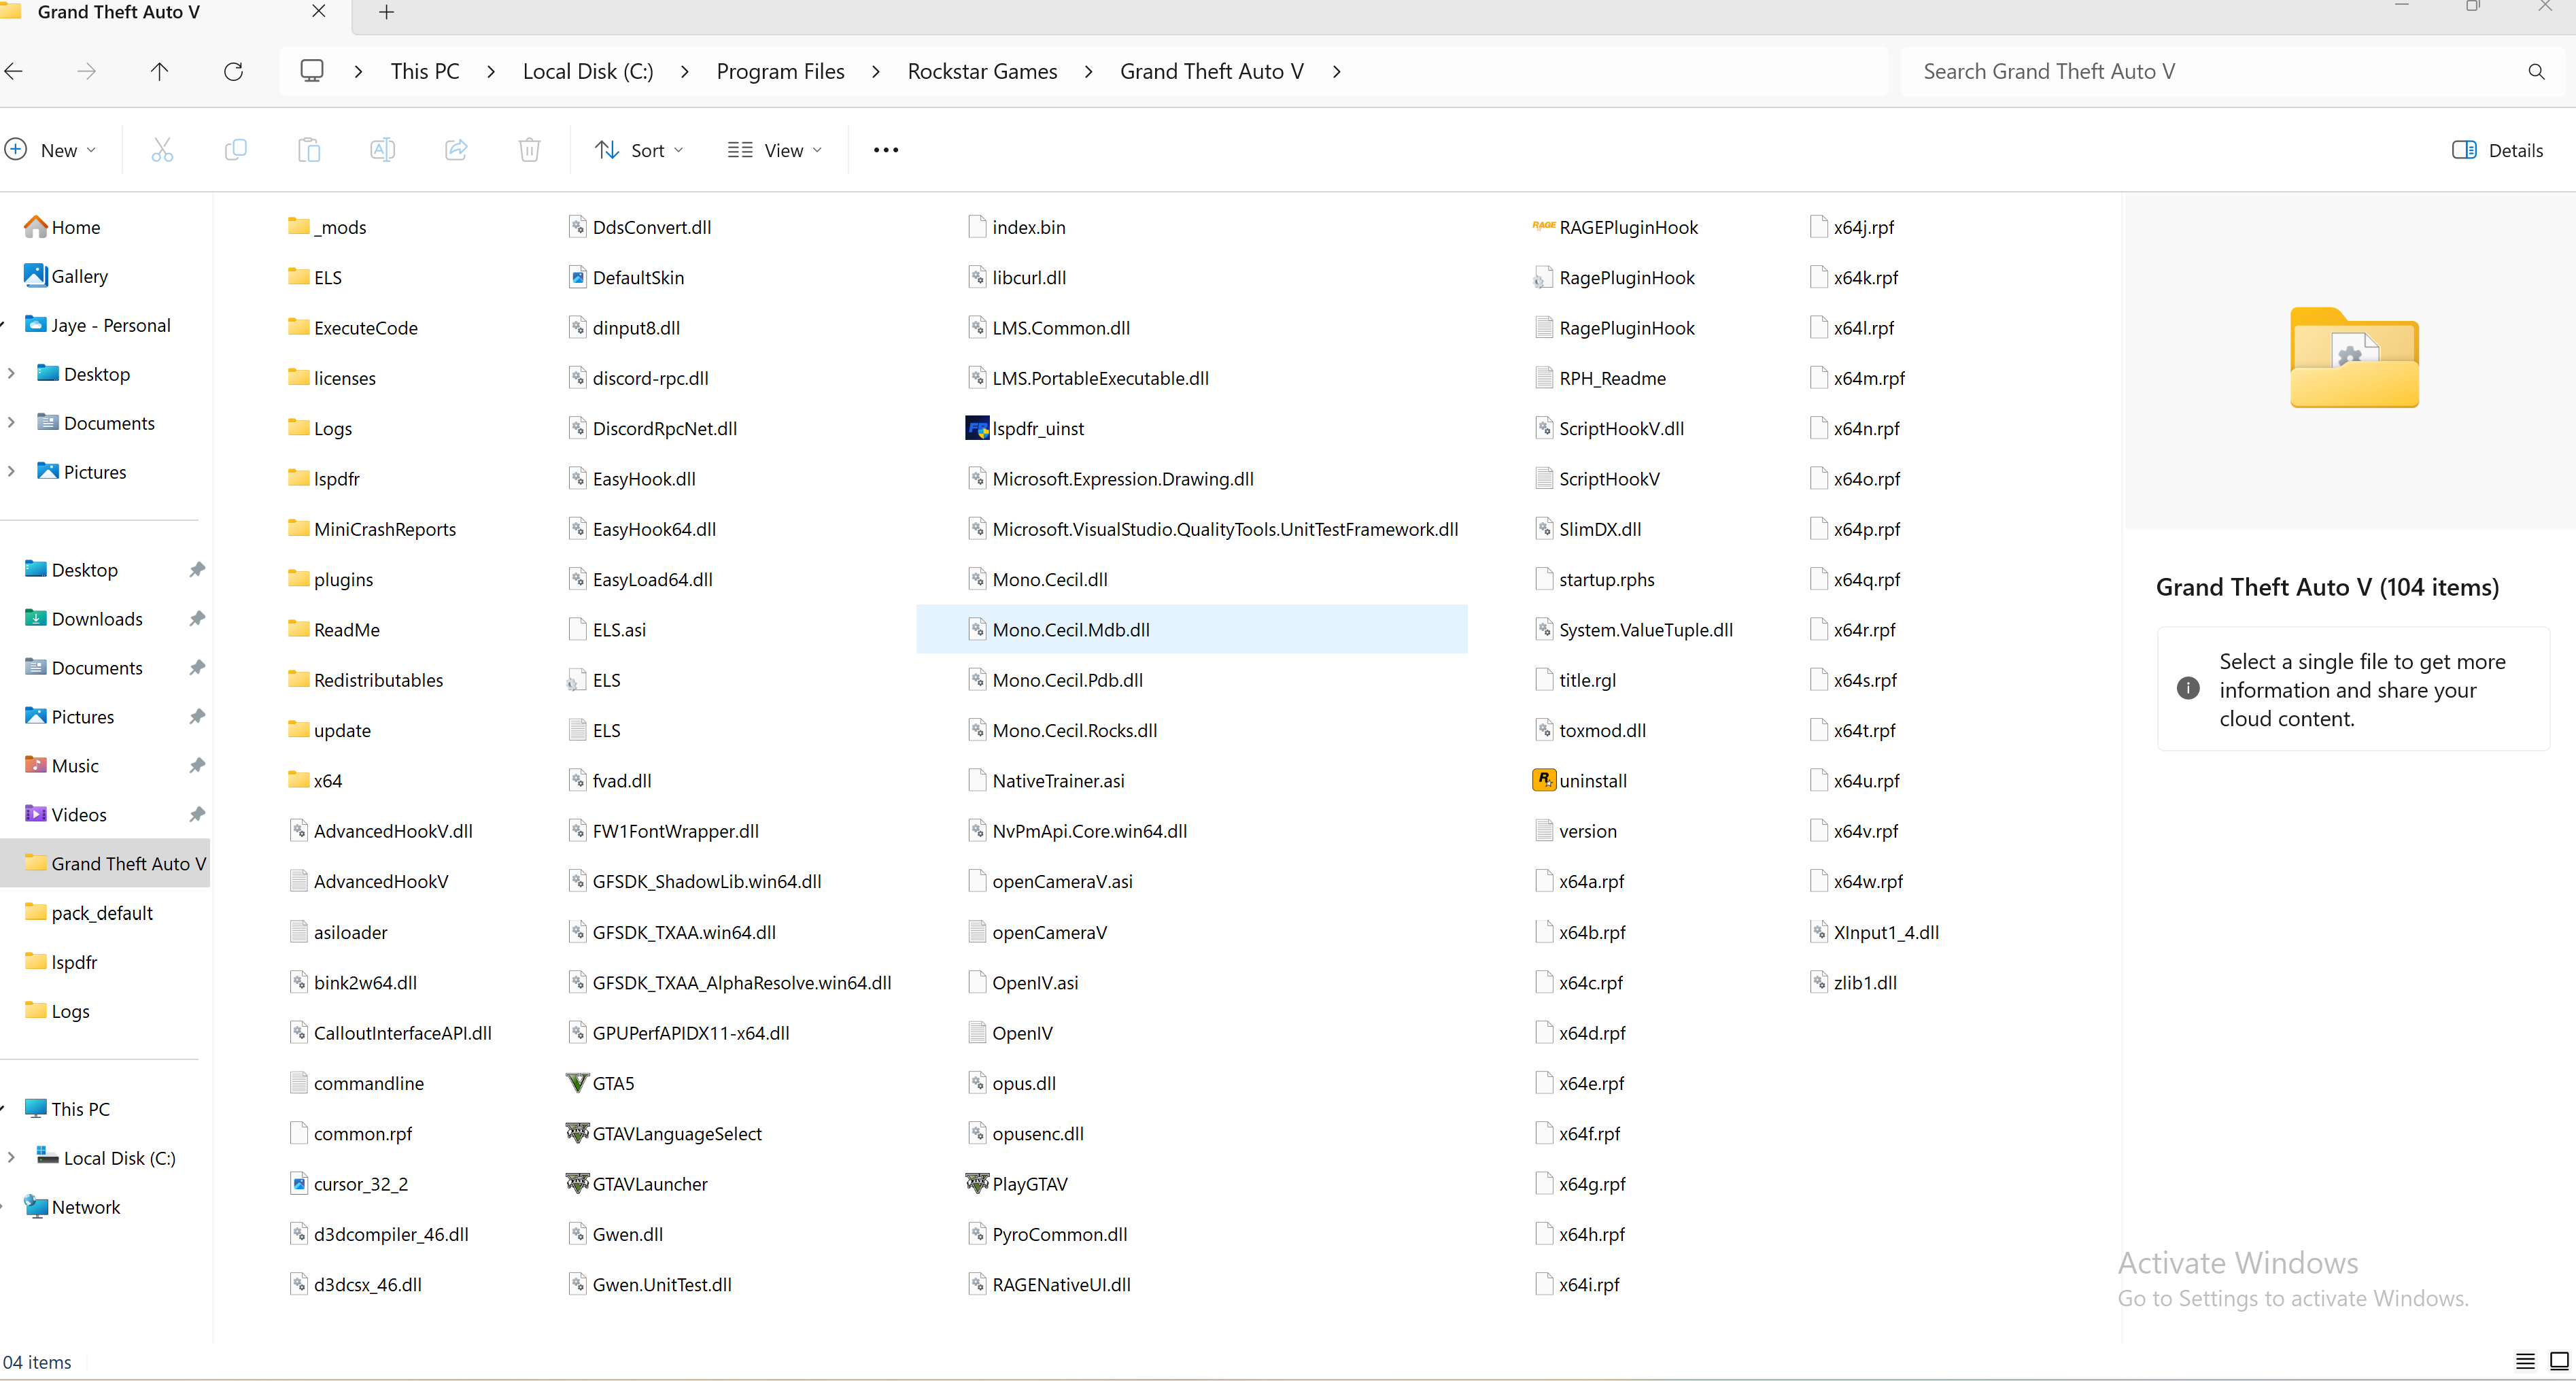Switch to large thumbnails view in status bar
The image size is (2576, 1381).
tap(2559, 1361)
